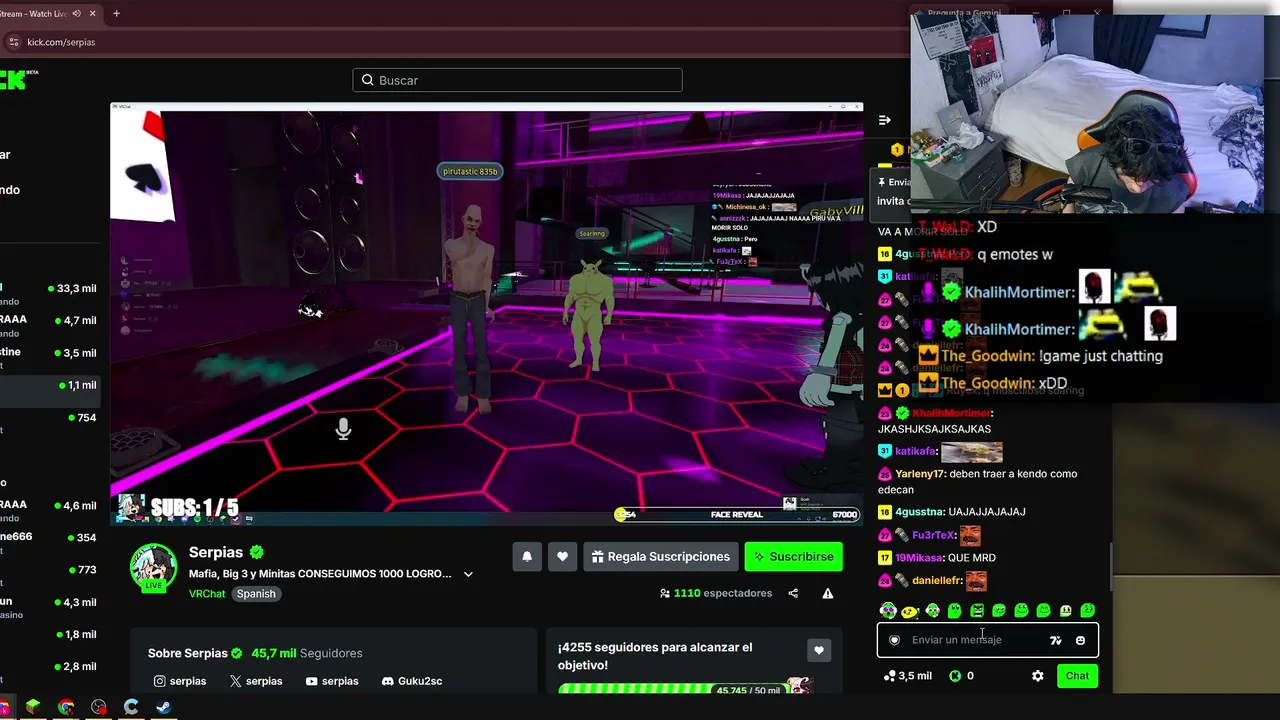Open chat user Fu3rTeX's name
The width and height of the screenshot is (1280, 720).
933,535
